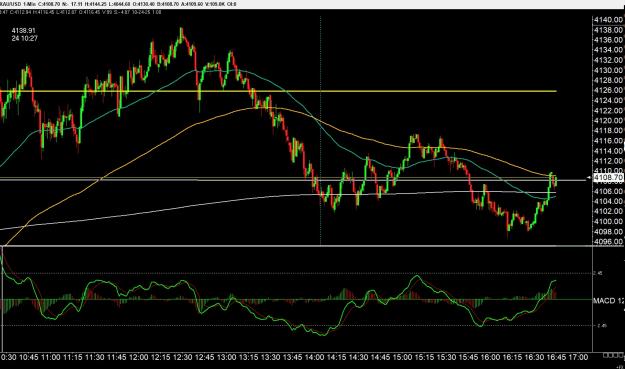Click the 11:45 time axis label
This screenshot has width=625, height=369.
click(116, 357)
